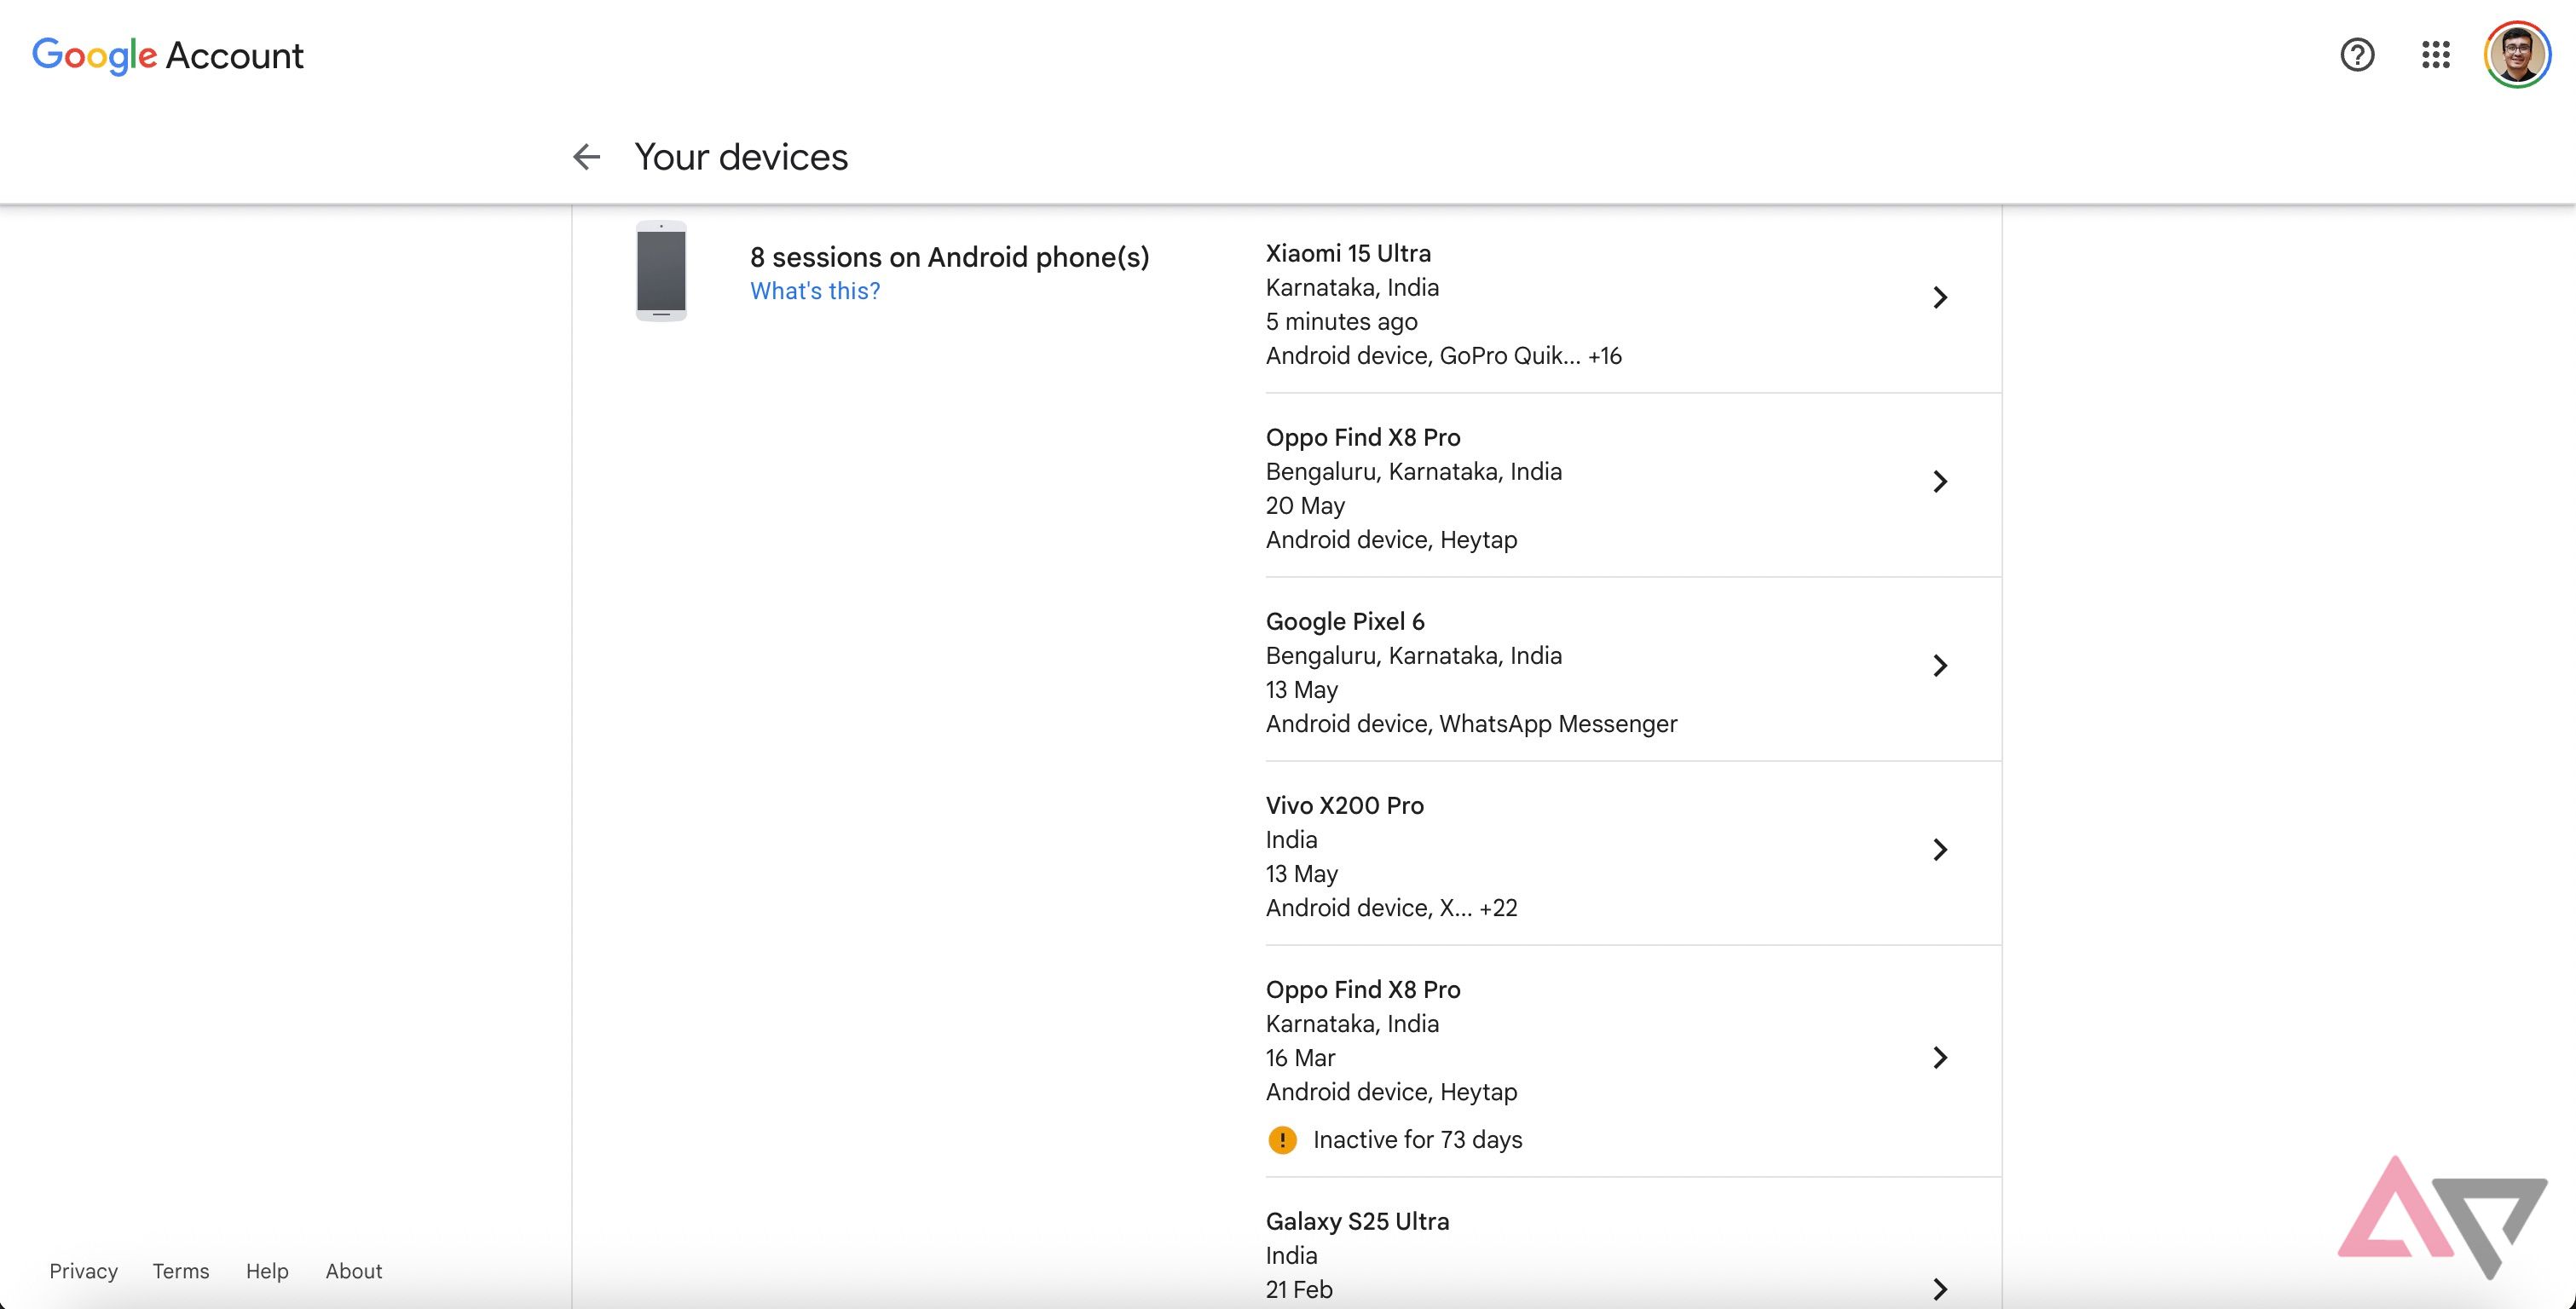This screenshot has width=2576, height=1309.
Task: Expand the Xiaomi 15 Ultra session details
Action: [1941, 297]
